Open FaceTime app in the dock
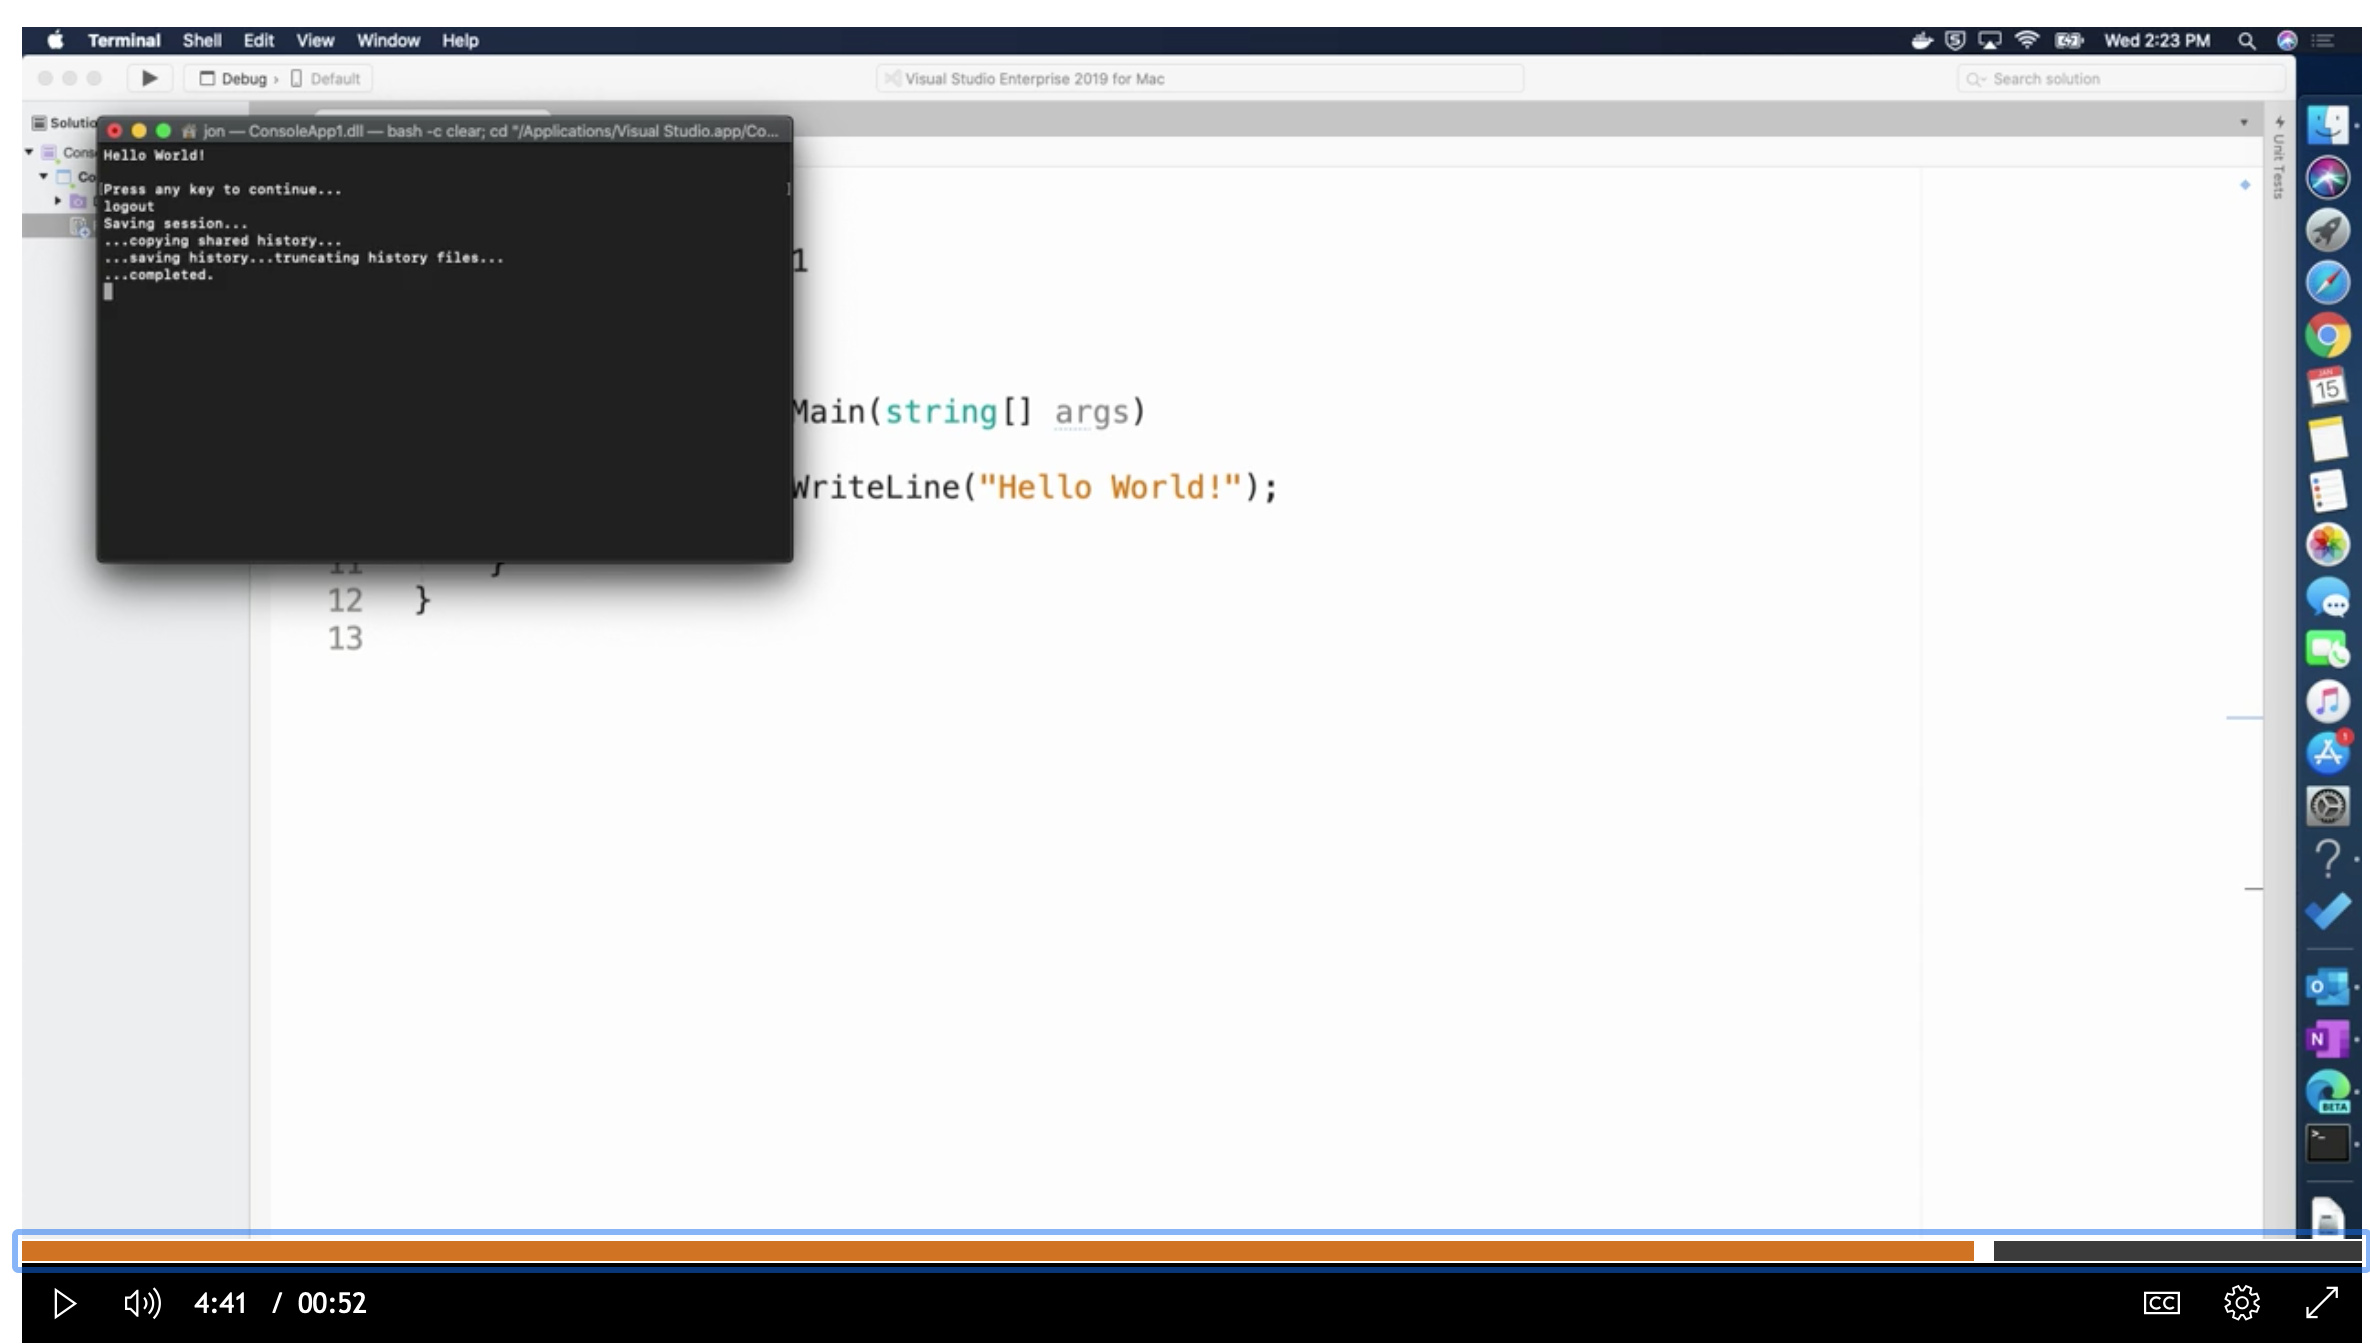This screenshot has width=2370, height=1344. coord(2327,650)
